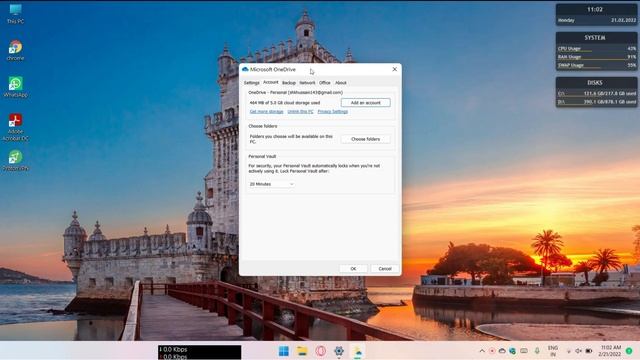The width and height of the screenshot is (640, 360).
Task: Open the Adobe Acrobat DC shortcut
Action: point(16,127)
